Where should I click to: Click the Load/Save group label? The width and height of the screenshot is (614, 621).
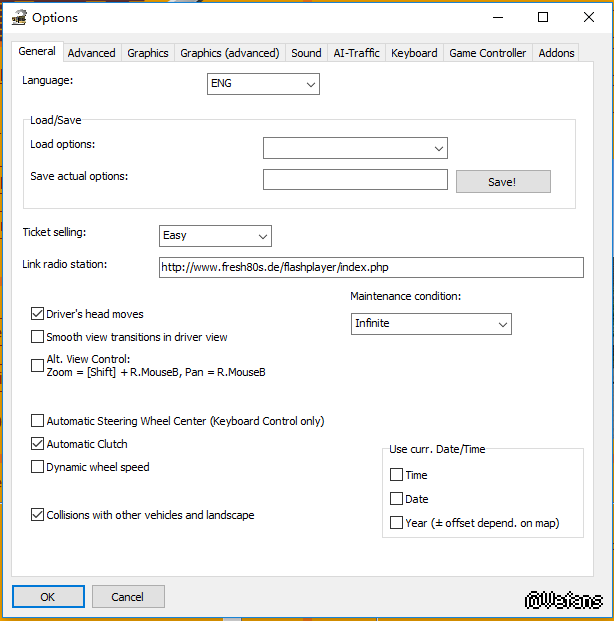(x=56, y=120)
